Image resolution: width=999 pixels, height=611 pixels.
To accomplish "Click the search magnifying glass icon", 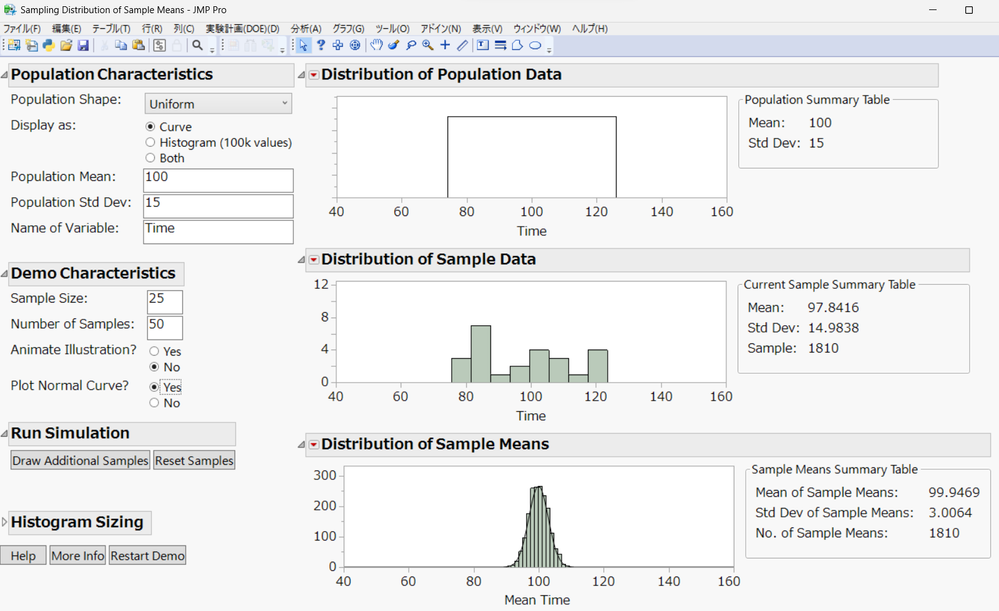I will (x=198, y=46).
